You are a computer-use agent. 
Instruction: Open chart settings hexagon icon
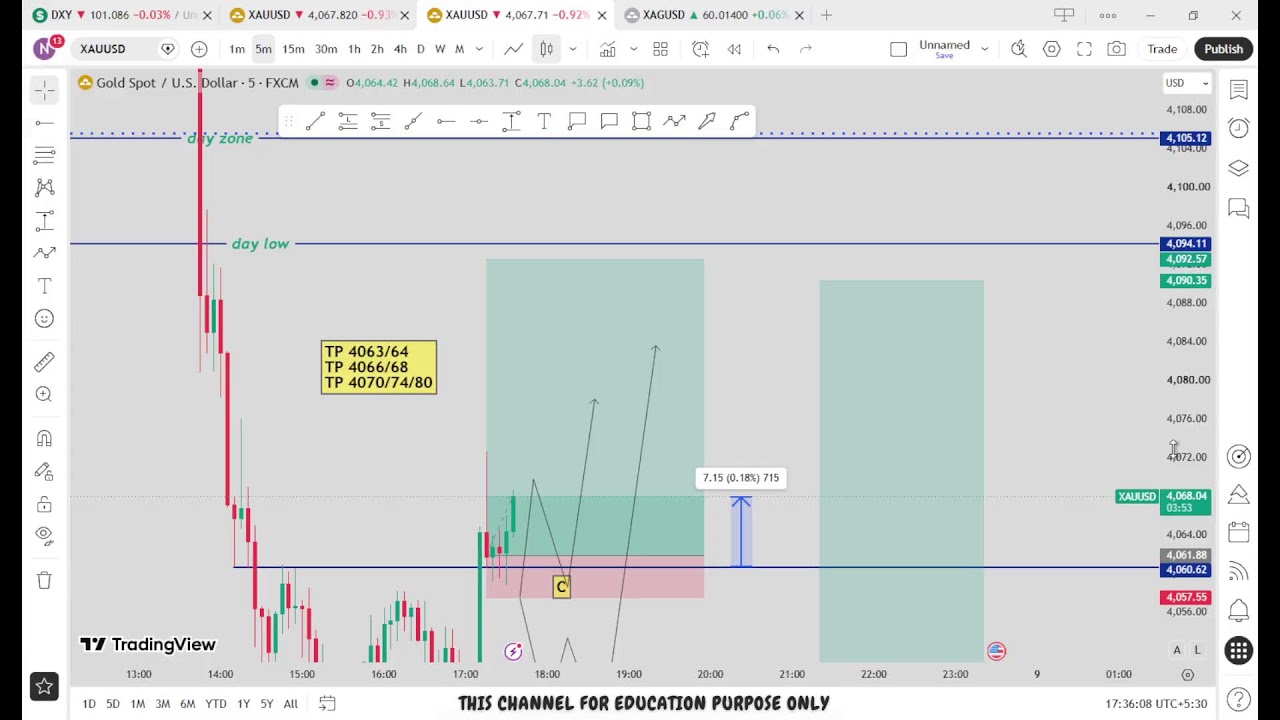coord(1052,49)
